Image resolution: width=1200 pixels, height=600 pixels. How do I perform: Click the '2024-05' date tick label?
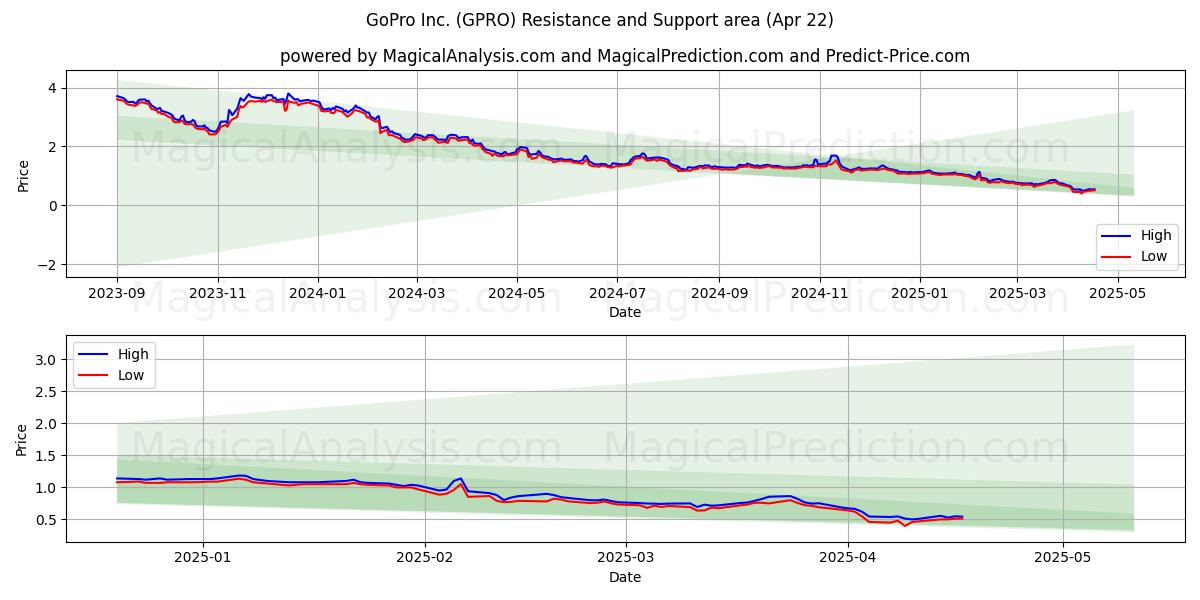(x=517, y=294)
